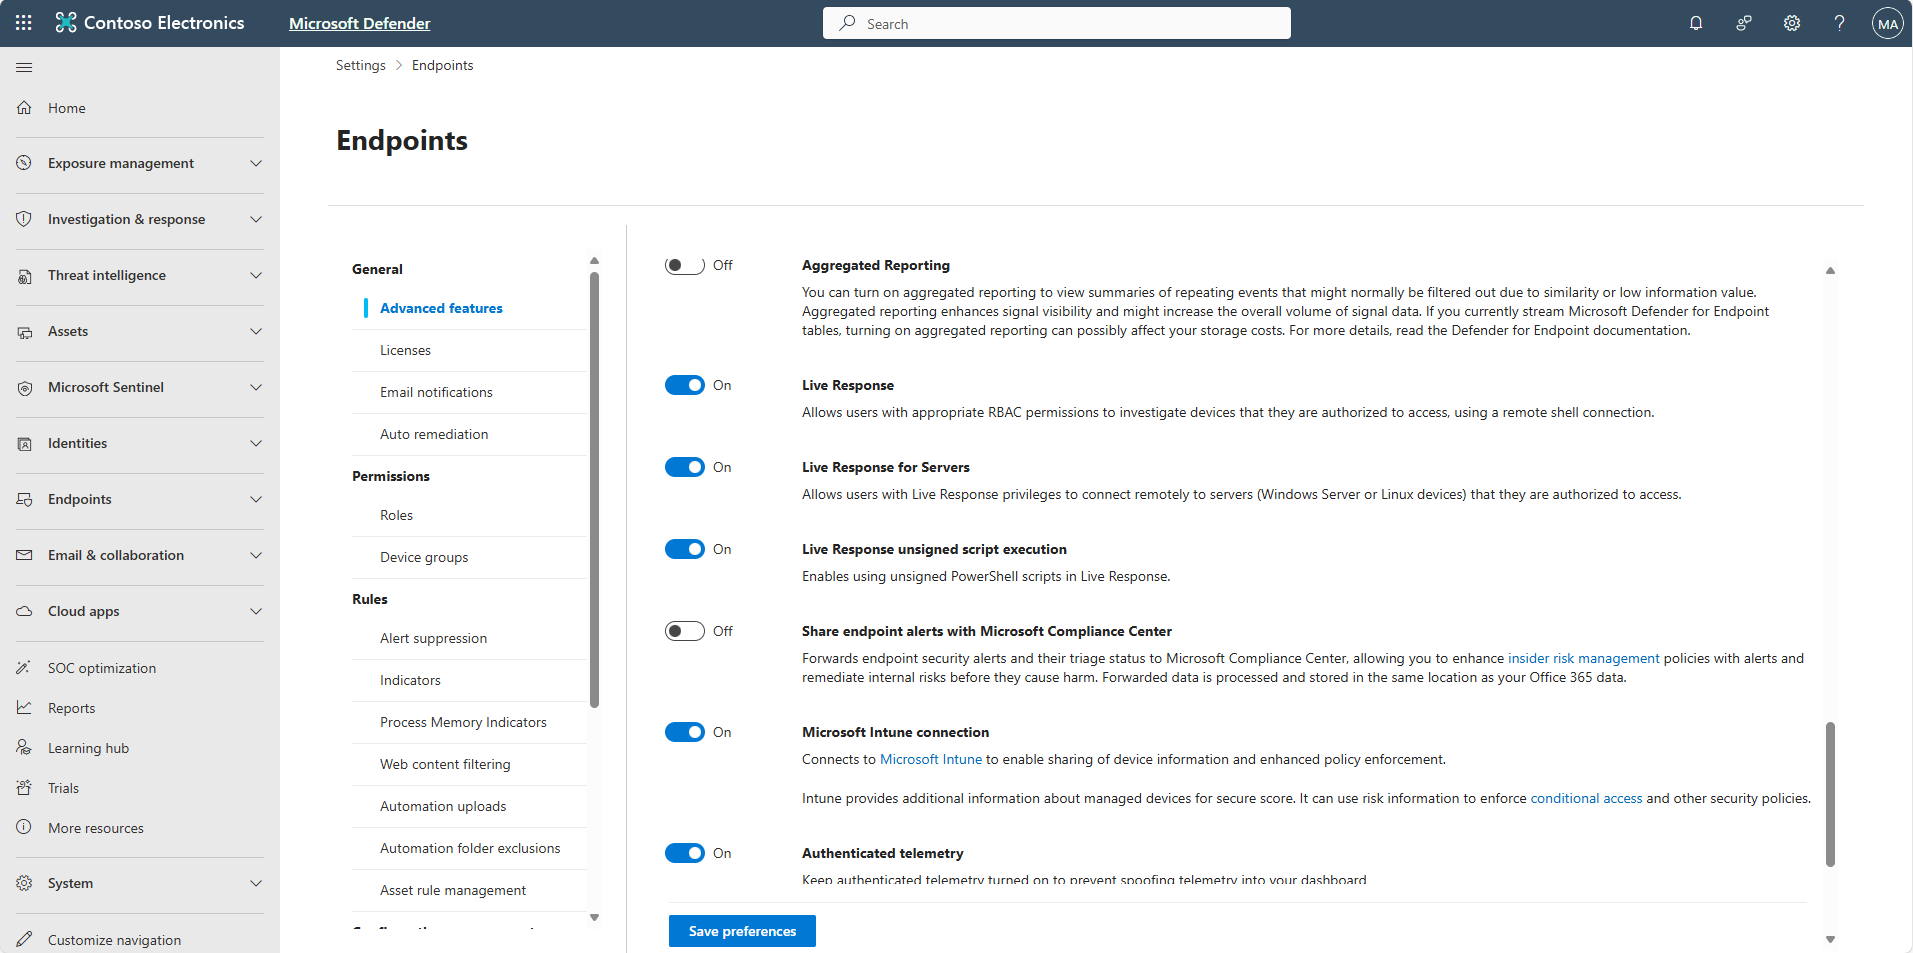Open the app launcher waffle icon
Viewport: 1913px width, 953px height.
[24, 23]
